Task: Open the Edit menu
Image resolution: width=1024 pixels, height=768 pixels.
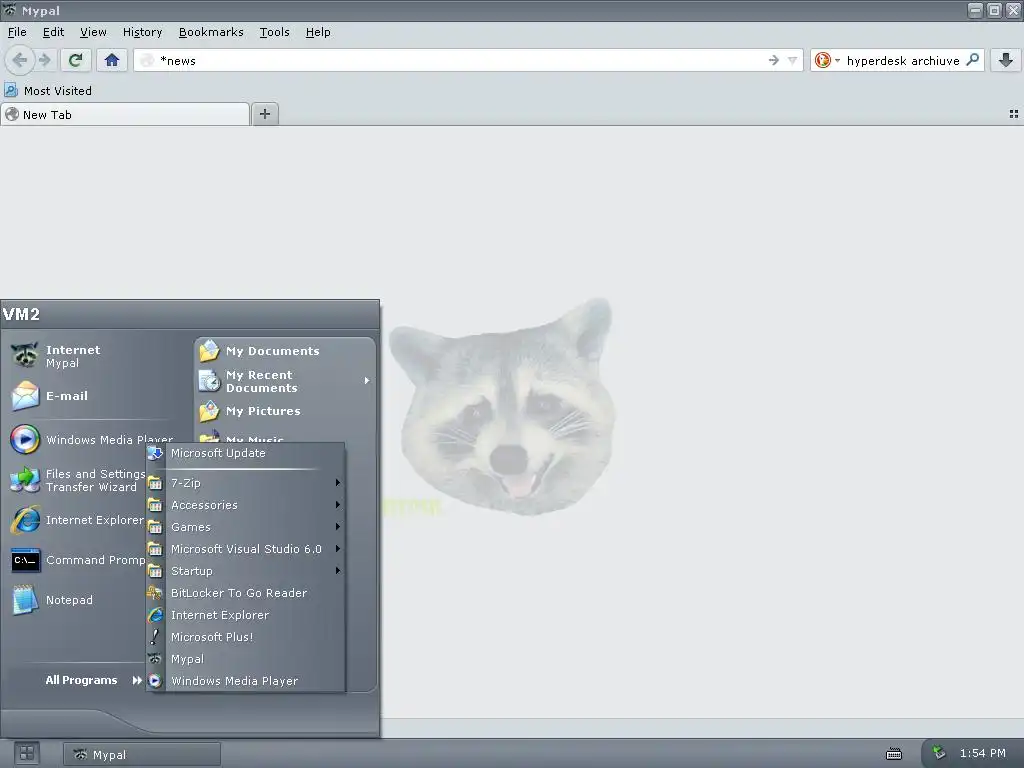Action: click(x=53, y=32)
